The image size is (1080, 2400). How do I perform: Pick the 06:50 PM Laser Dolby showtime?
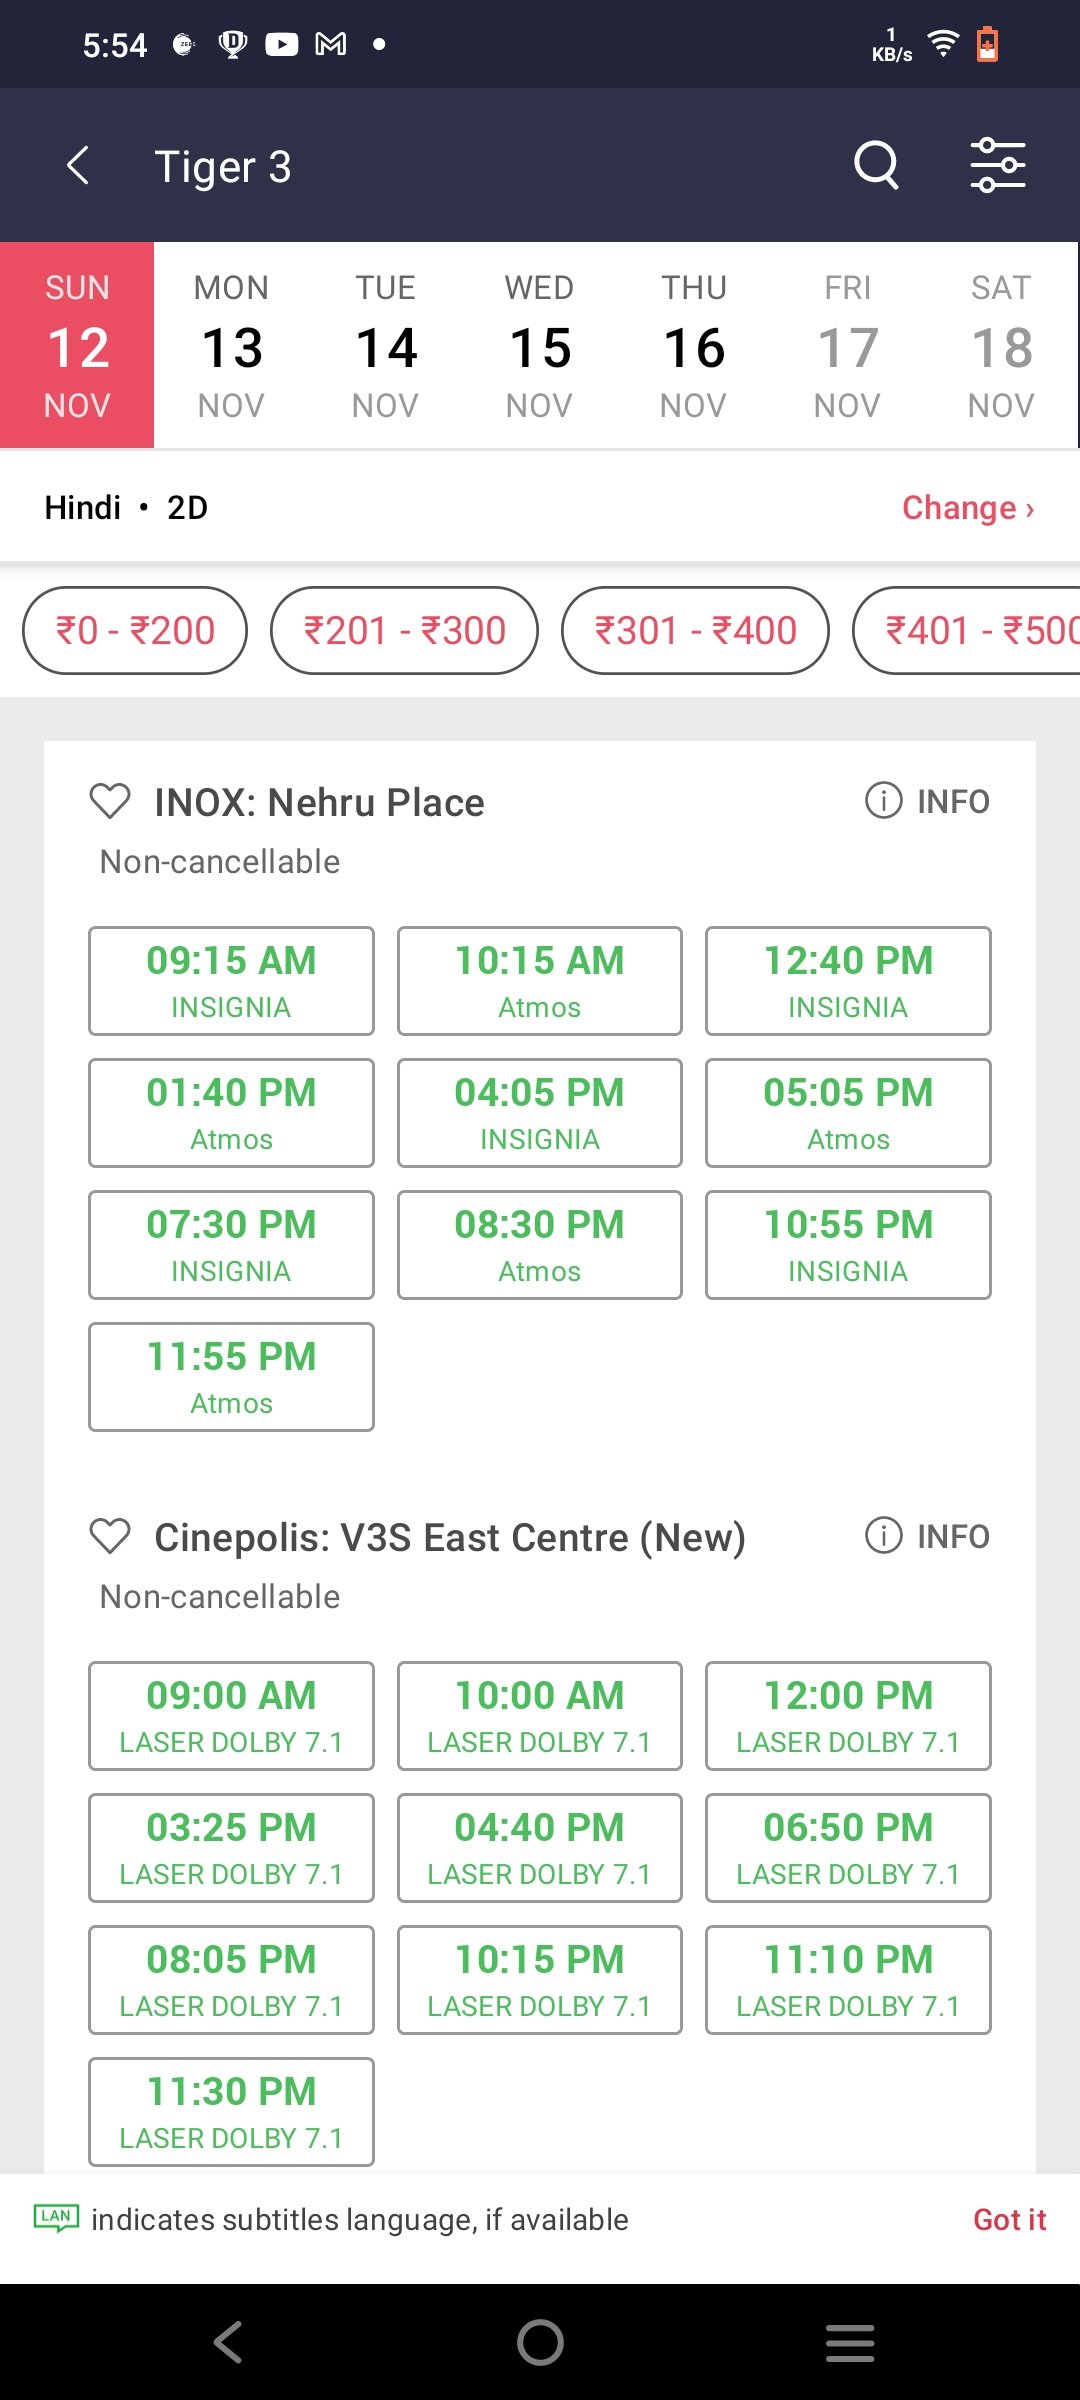(848, 1848)
